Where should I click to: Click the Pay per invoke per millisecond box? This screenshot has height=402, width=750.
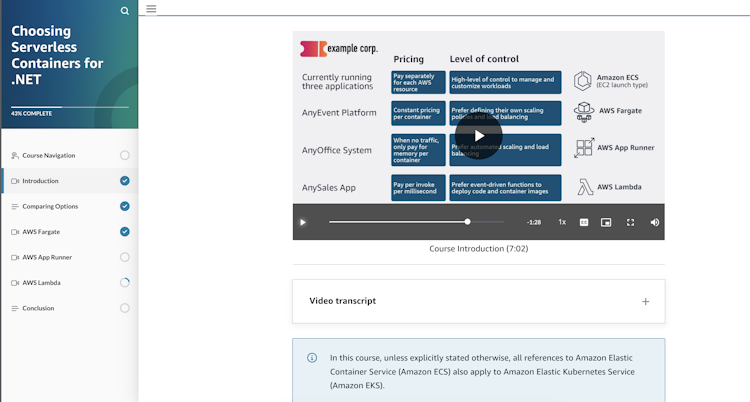point(418,188)
